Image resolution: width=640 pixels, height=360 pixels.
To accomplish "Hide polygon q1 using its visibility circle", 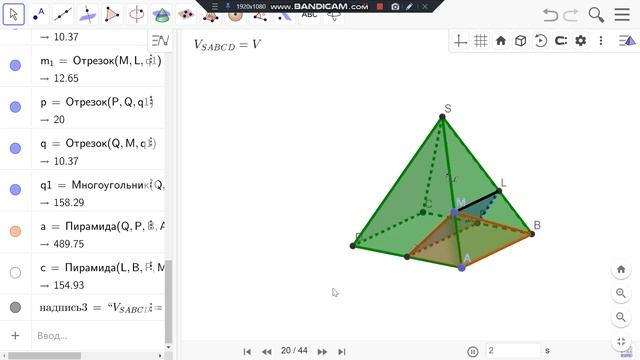I will tap(16, 190).
